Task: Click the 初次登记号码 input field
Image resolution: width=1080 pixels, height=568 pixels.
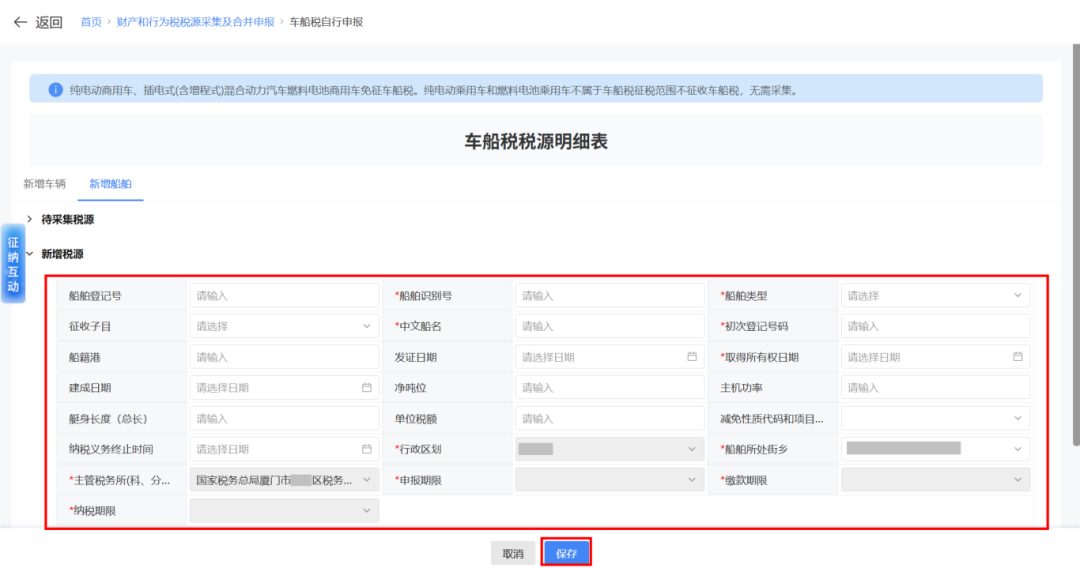Action: point(935,326)
